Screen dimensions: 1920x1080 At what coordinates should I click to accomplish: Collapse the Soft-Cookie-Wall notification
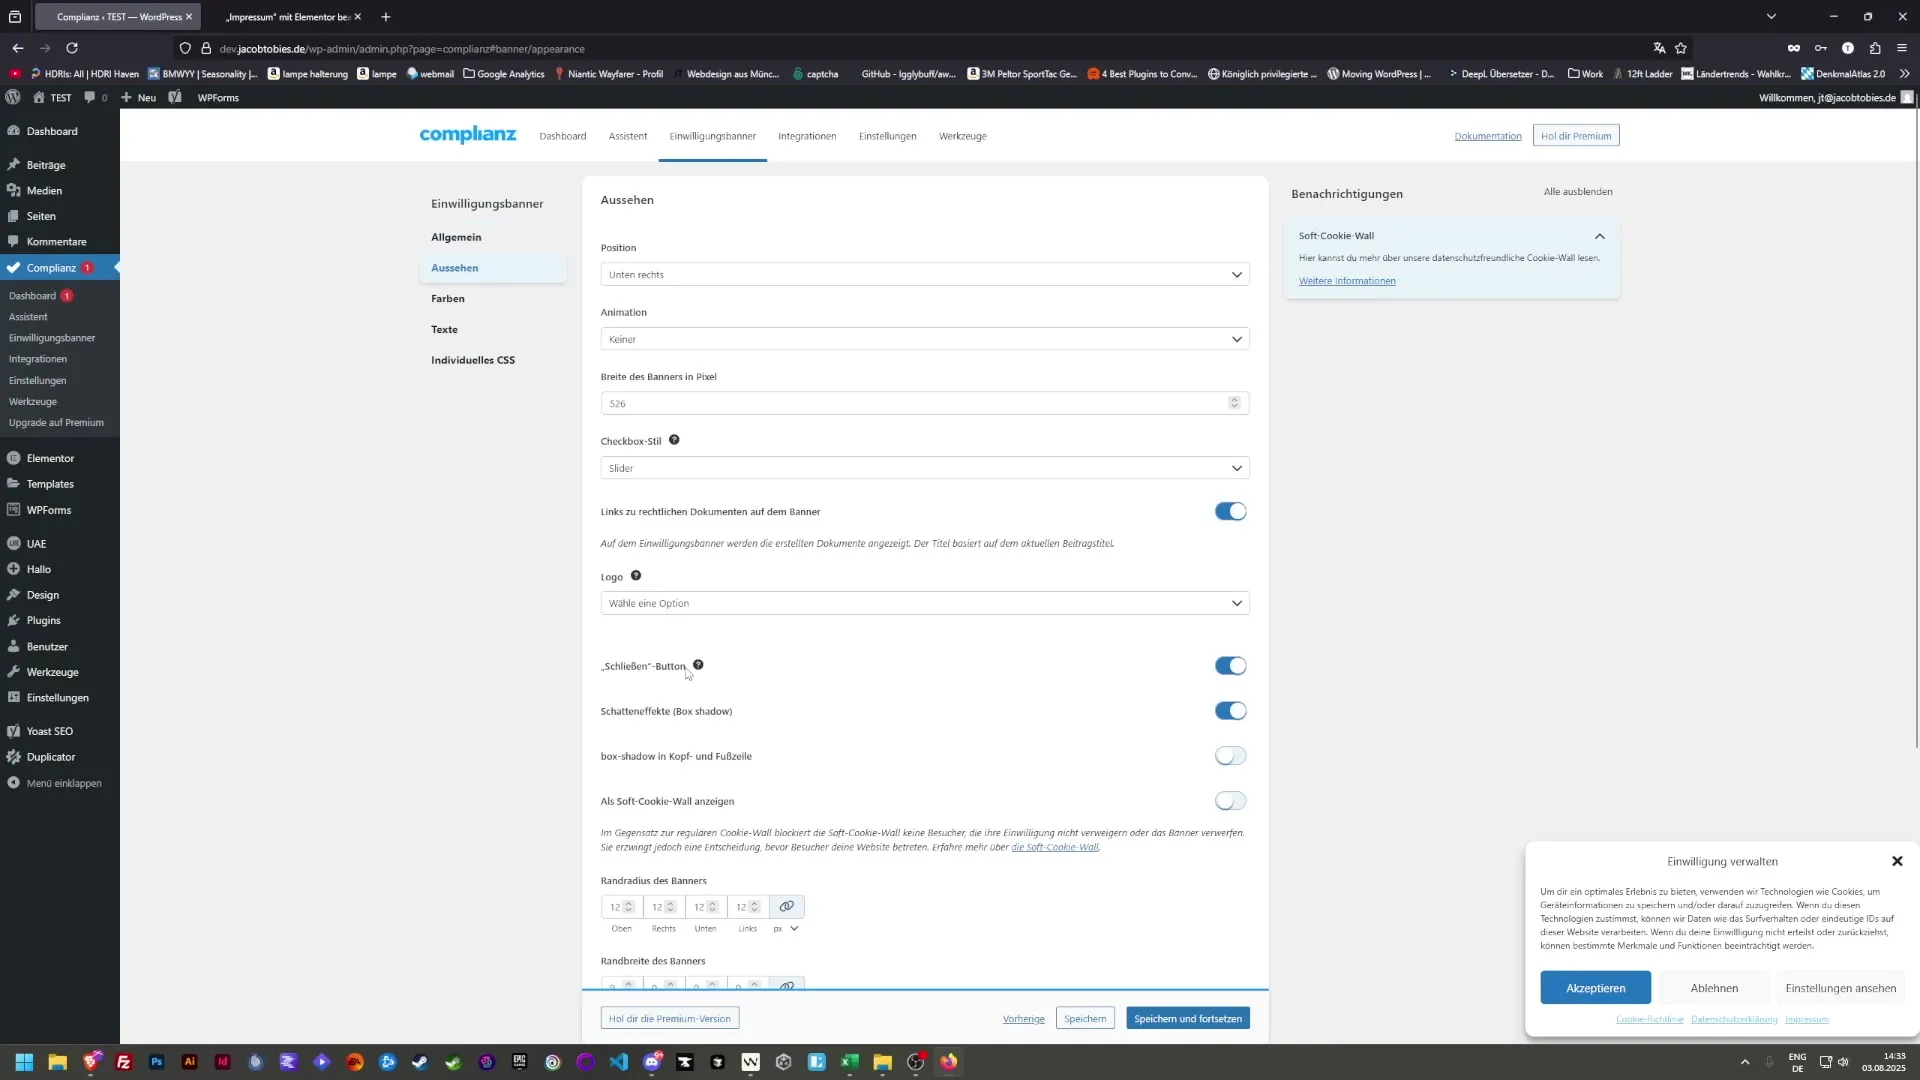point(1600,236)
